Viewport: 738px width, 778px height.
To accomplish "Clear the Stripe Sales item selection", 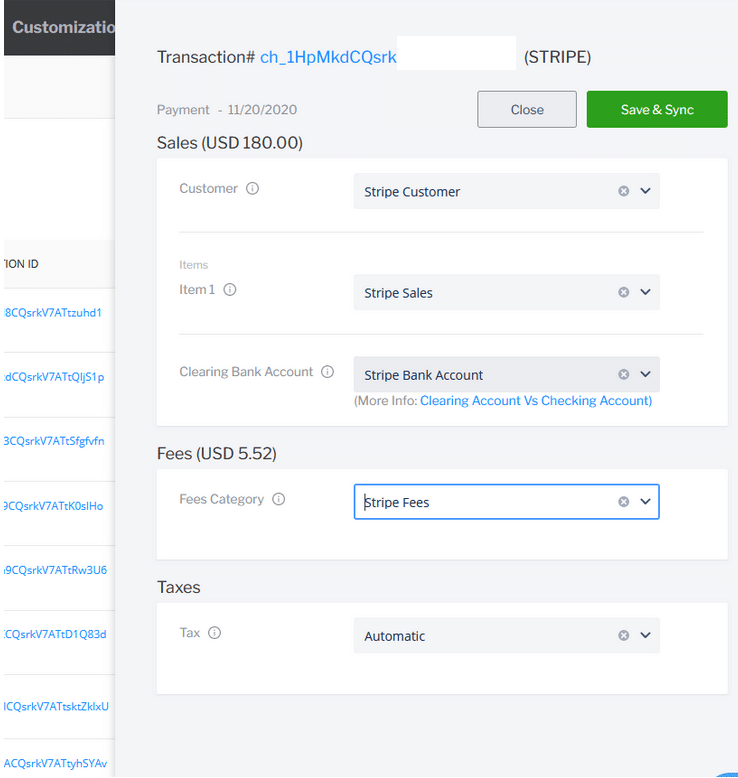I will (x=624, y=292).
